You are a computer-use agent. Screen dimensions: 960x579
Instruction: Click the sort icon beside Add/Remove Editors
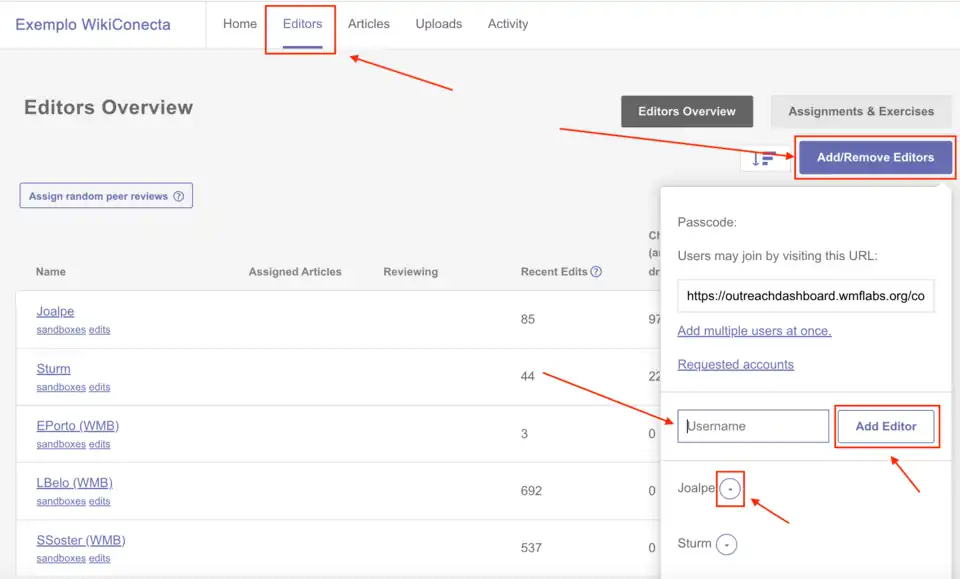click(764, 158)
